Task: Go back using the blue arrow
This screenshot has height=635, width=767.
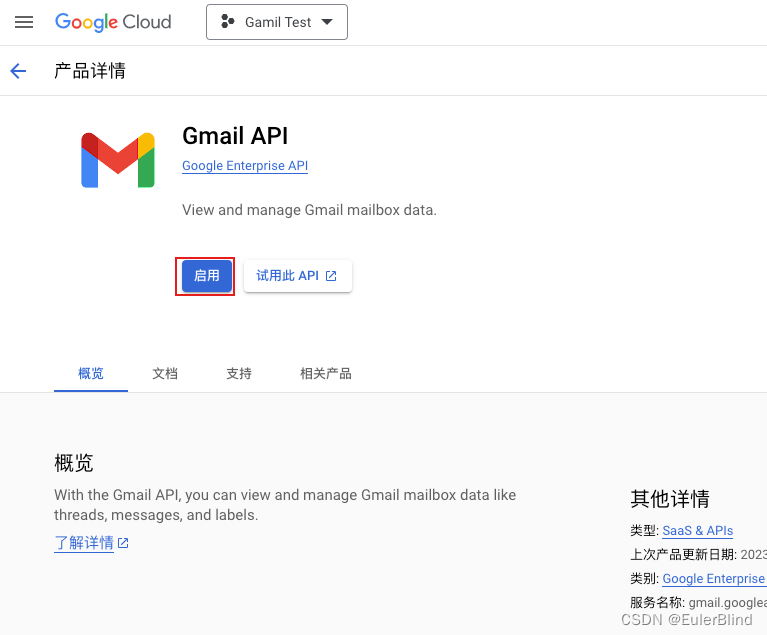Action: click(18, 71)
